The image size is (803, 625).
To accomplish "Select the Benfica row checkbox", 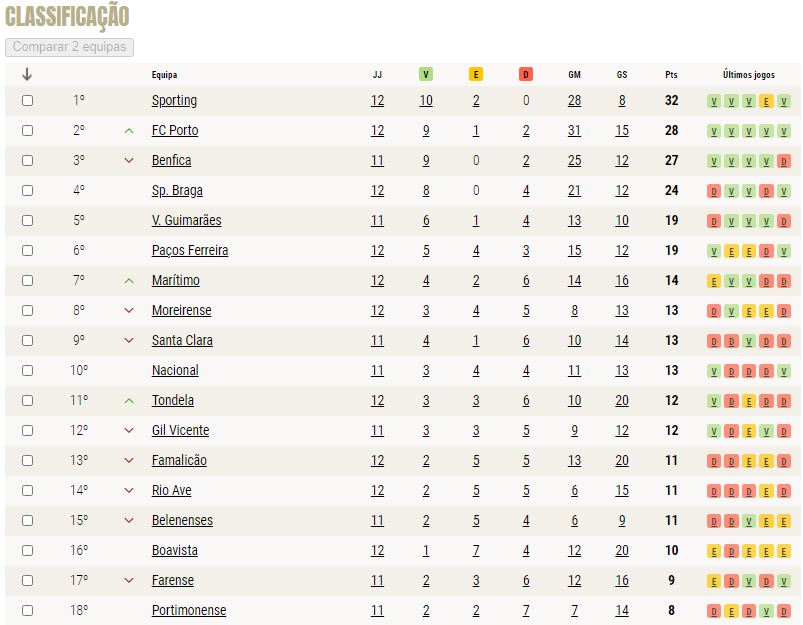I will coord(28,160).
